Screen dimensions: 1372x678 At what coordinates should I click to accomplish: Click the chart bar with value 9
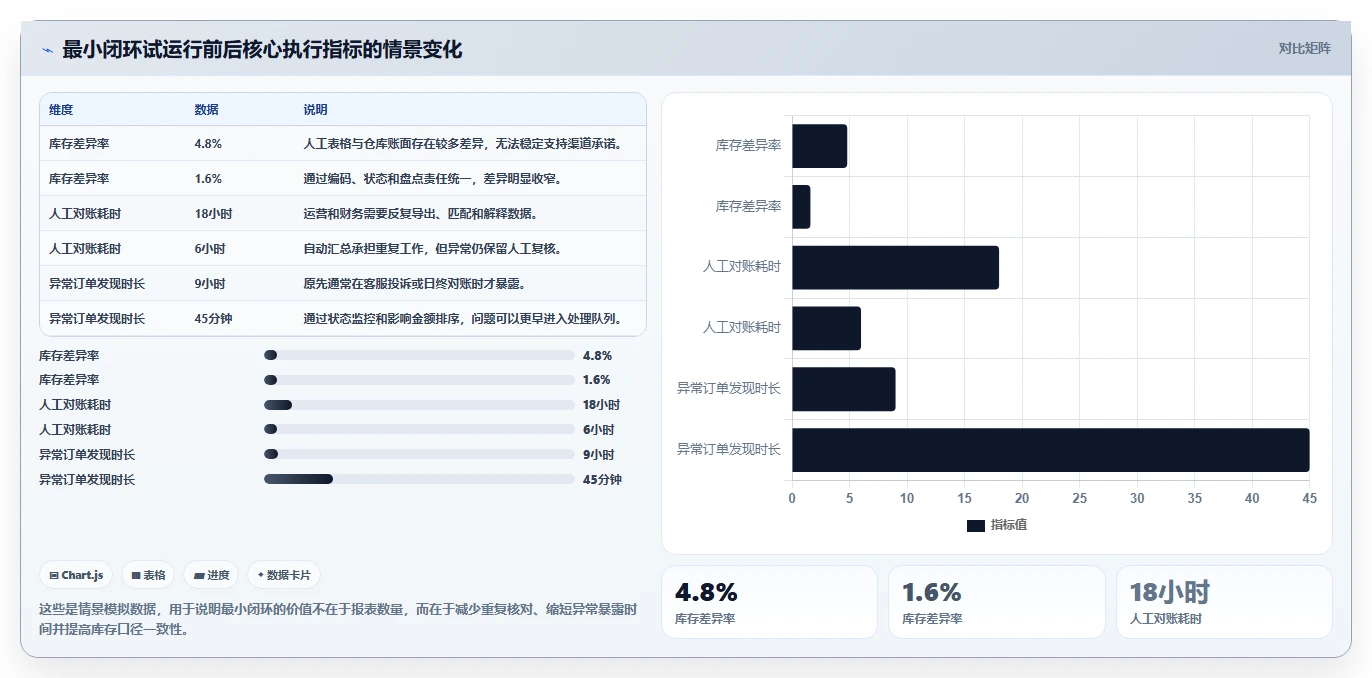pyautogui.click(x=843, y=389)
